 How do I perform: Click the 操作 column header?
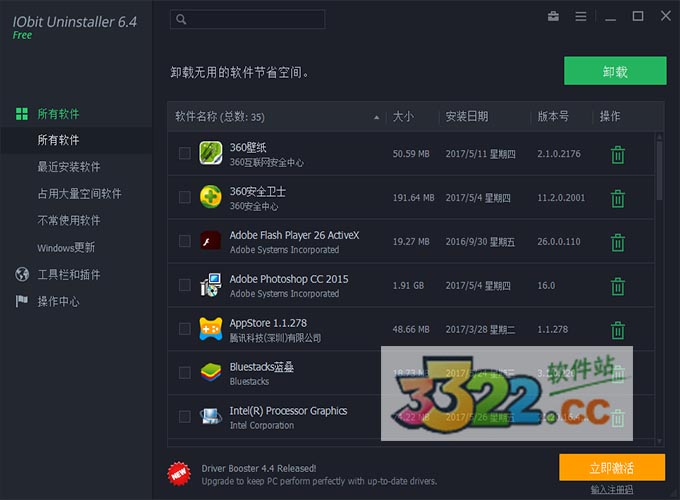[610, 116]
